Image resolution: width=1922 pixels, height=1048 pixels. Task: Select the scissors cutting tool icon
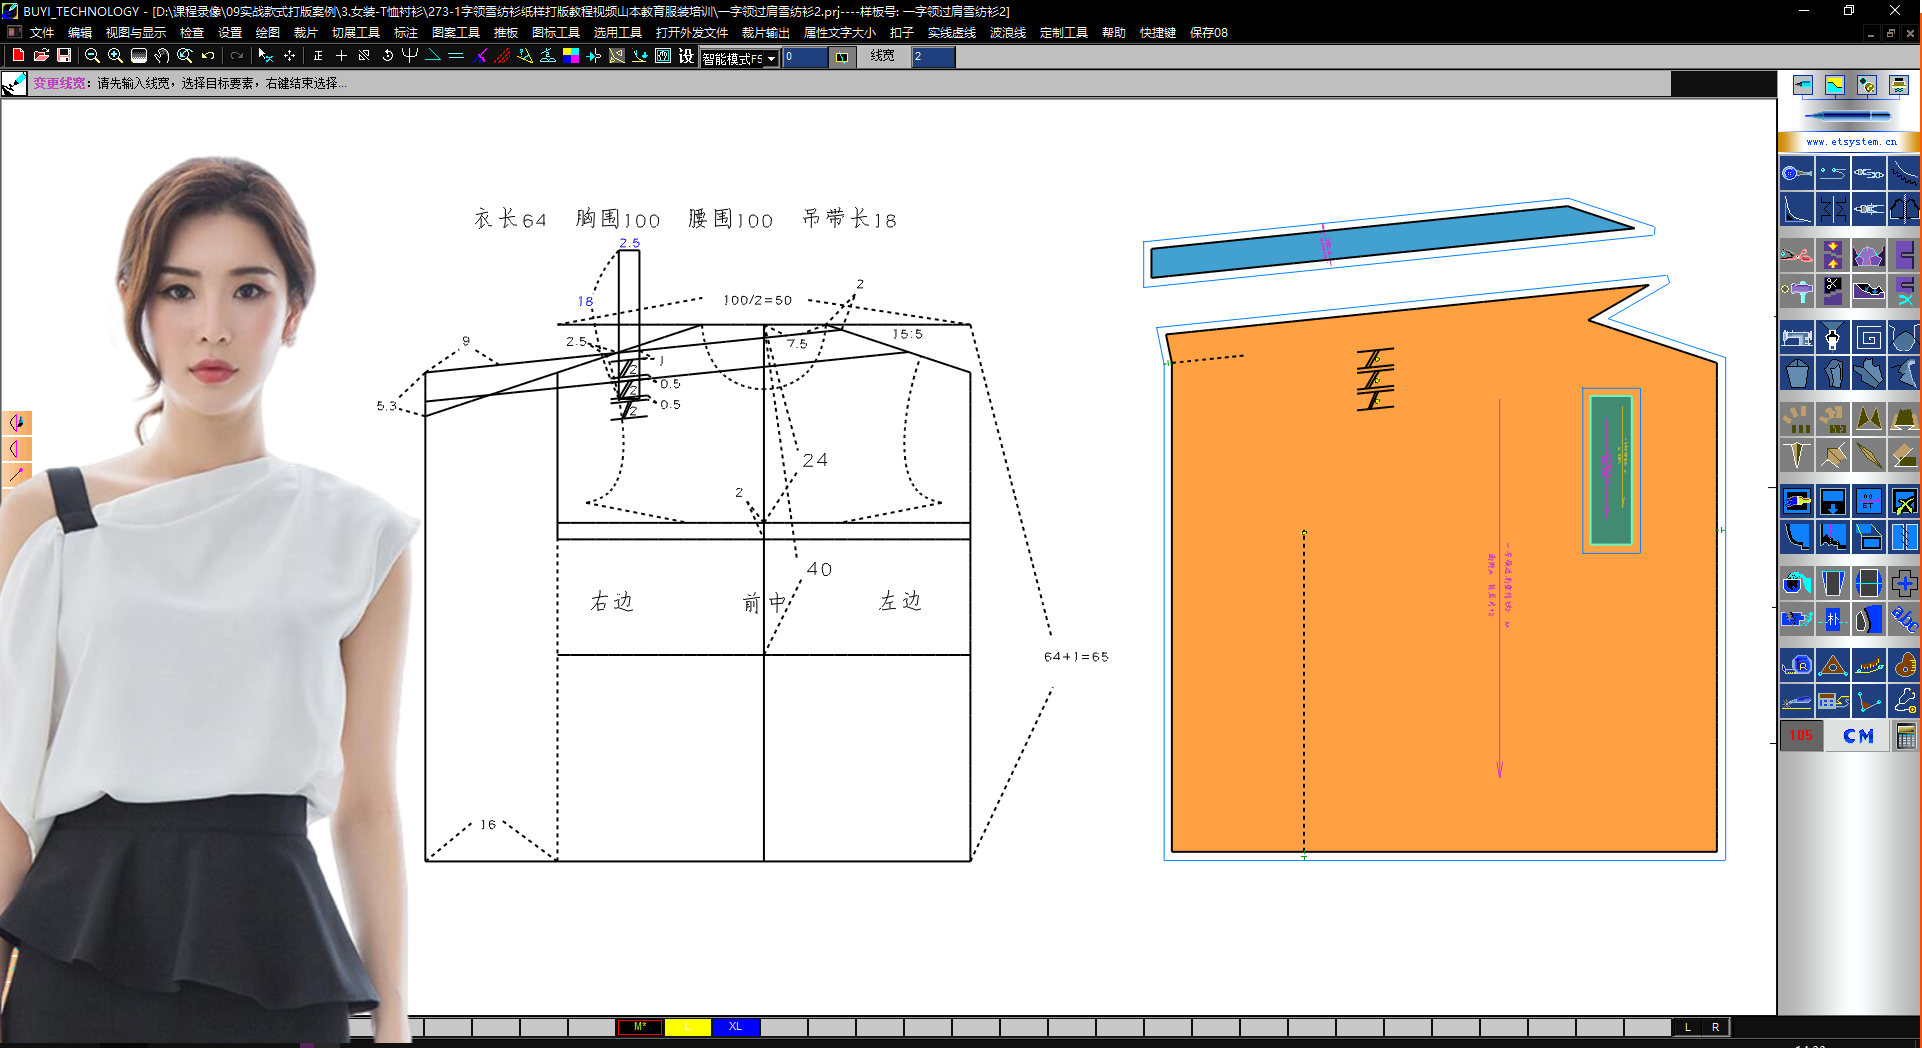pos(1797,255)
